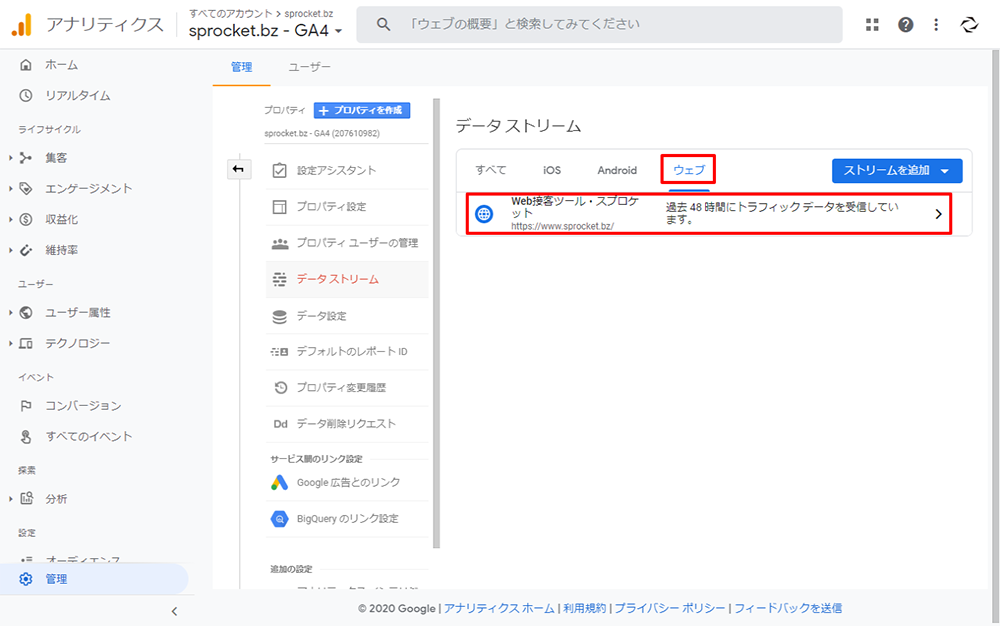Click the https://www.sprocket.bz/ stream URL
Viewport: 1000px width, 626px height.
click(562, 226)
